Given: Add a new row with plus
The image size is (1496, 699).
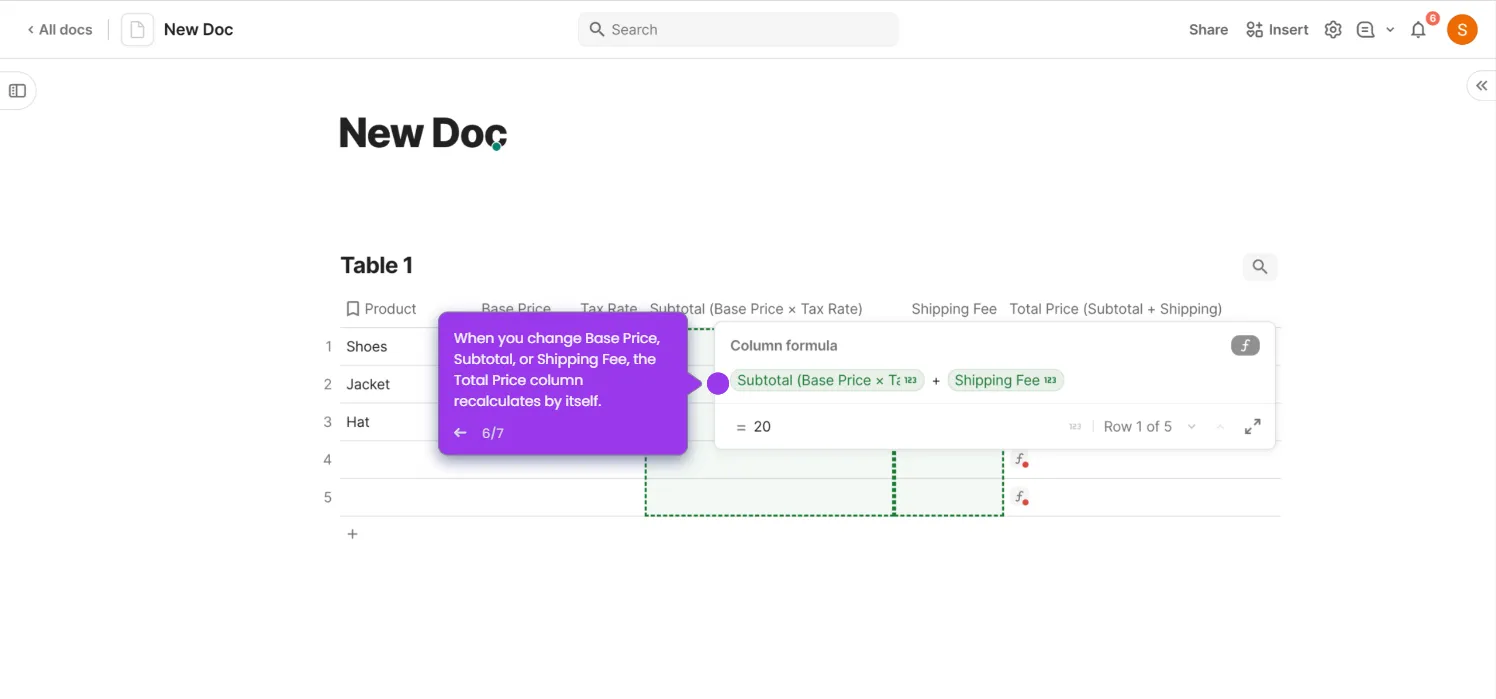Looking at the screenshot, I should (x=352, y=535).
